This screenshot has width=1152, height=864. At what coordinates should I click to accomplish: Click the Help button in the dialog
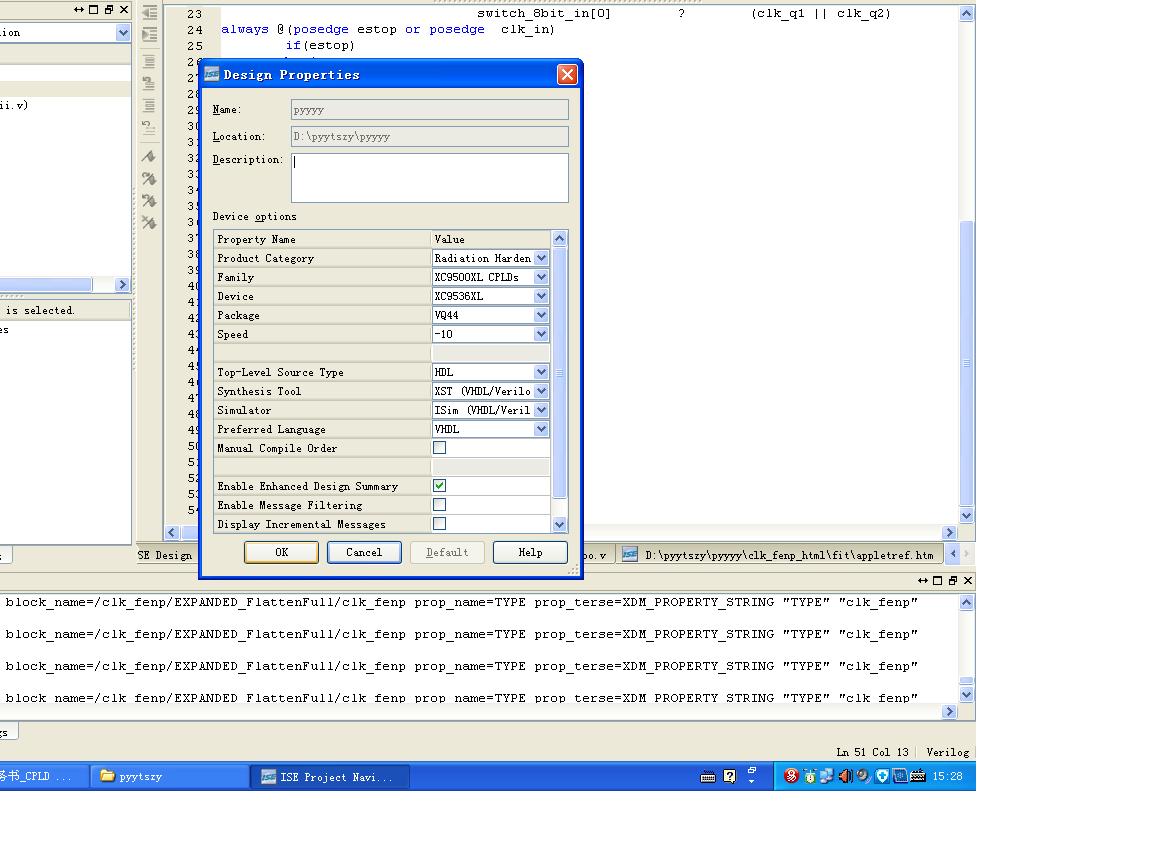pyautogui.click(x=530, y=552)
